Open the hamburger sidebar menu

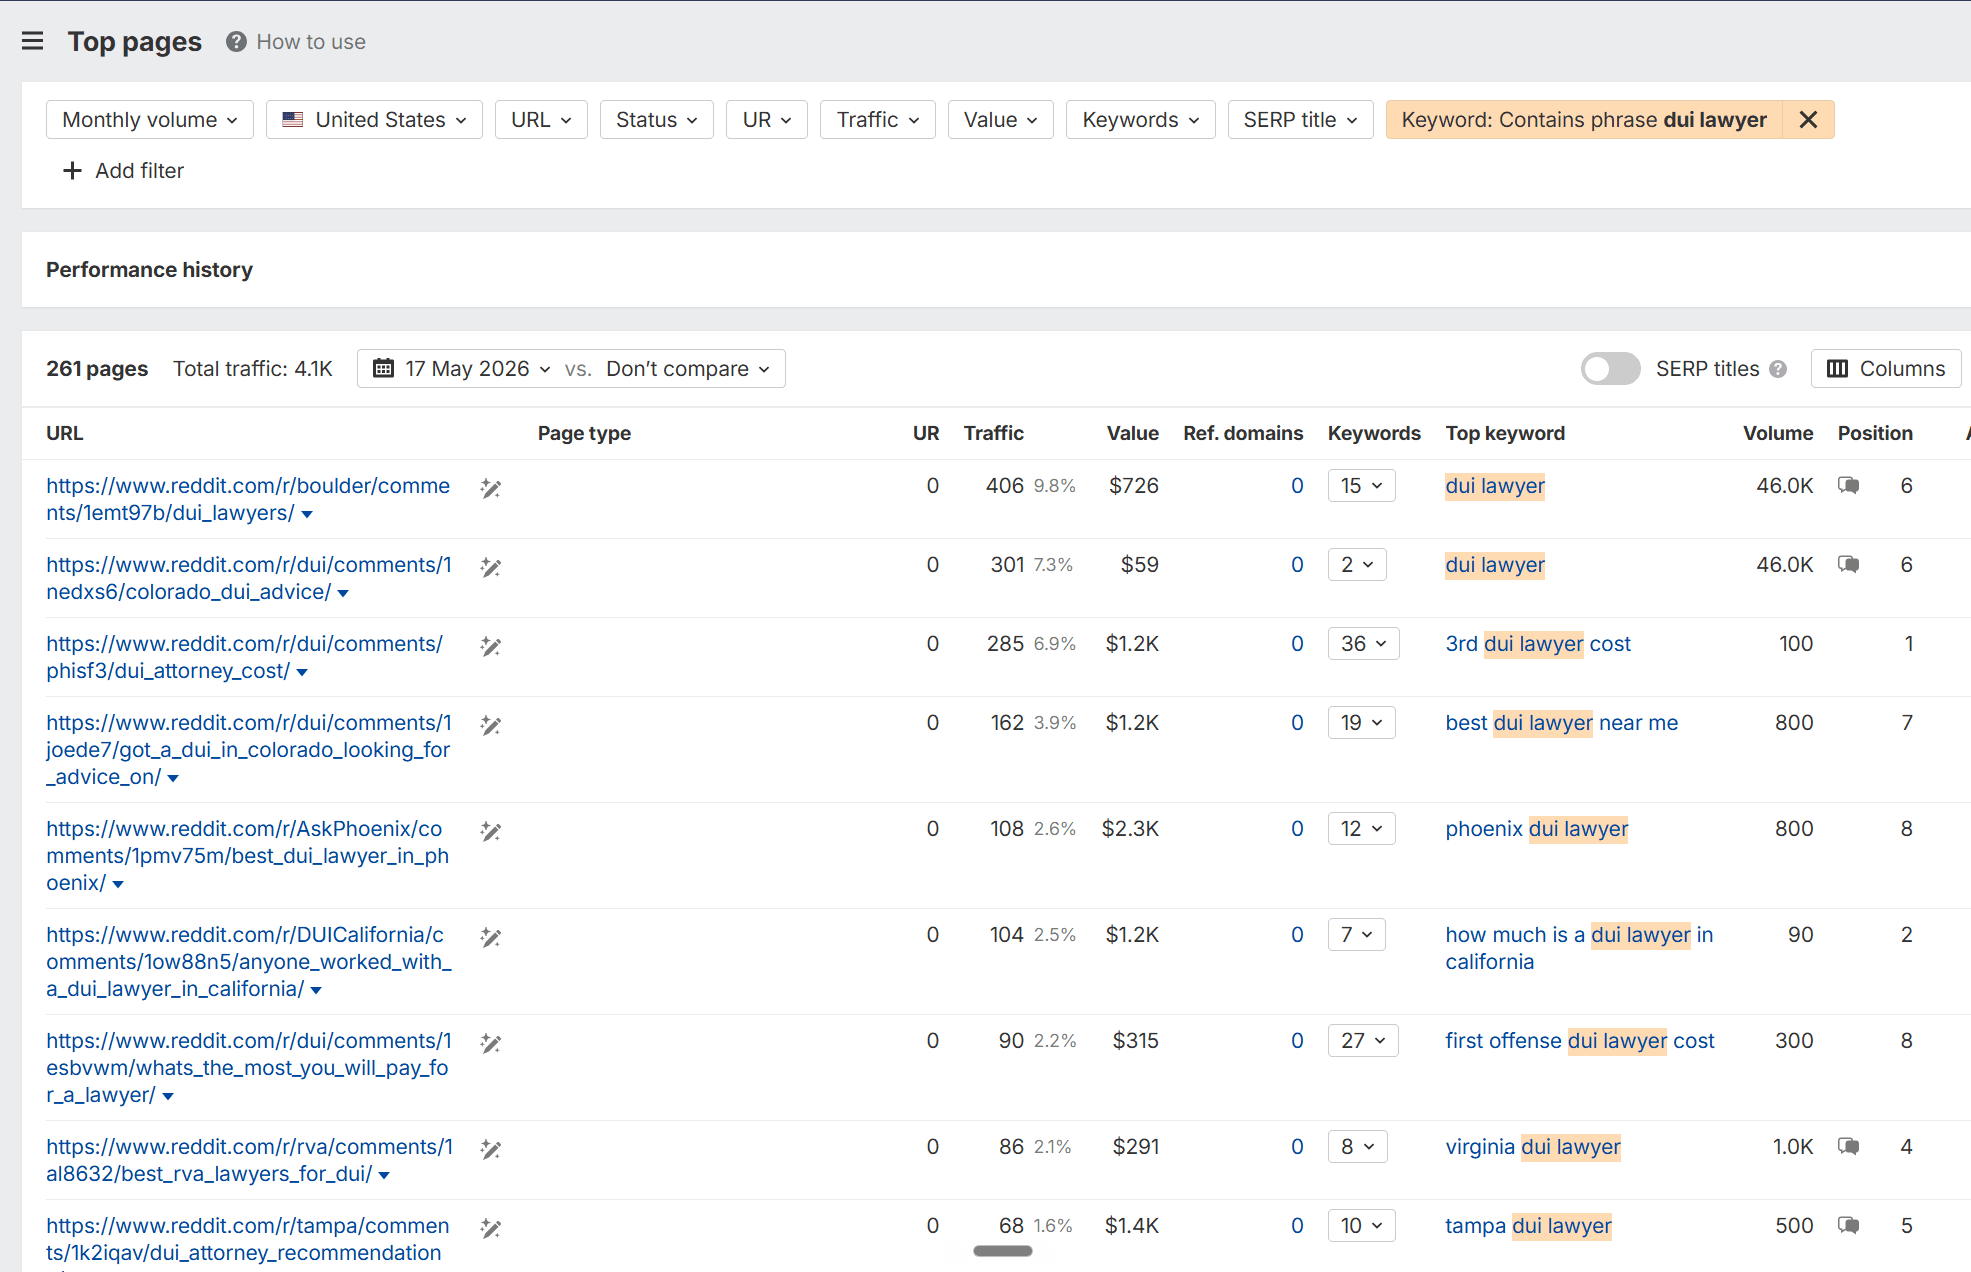[33, 41]
